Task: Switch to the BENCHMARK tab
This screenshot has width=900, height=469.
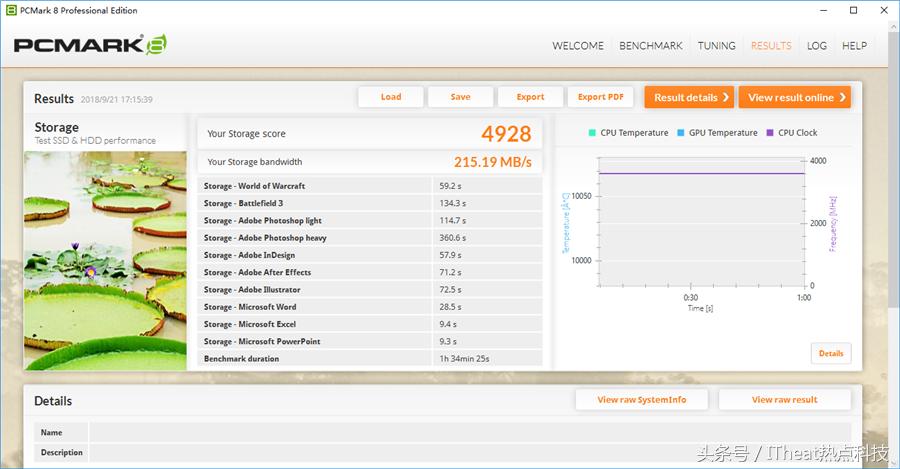Action: point(650,46)
